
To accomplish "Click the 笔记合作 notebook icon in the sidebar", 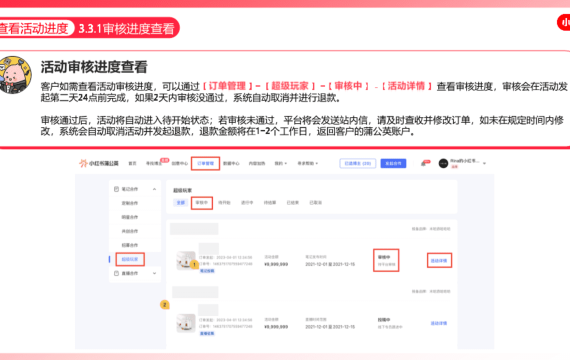I will coord(116,189).
